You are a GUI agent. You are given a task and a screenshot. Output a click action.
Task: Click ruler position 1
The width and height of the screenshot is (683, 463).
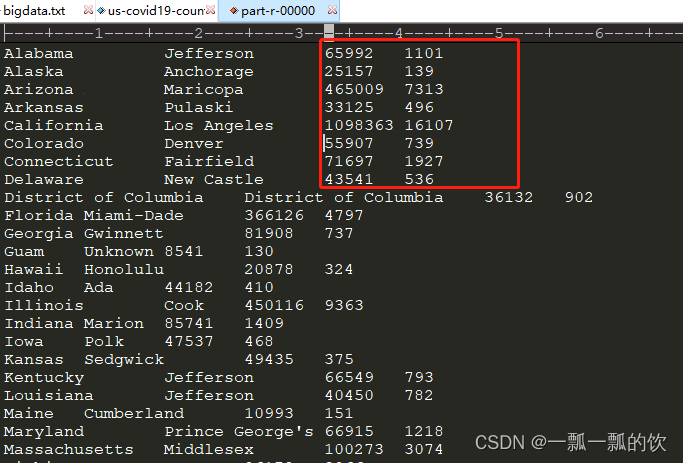point(99,33)
